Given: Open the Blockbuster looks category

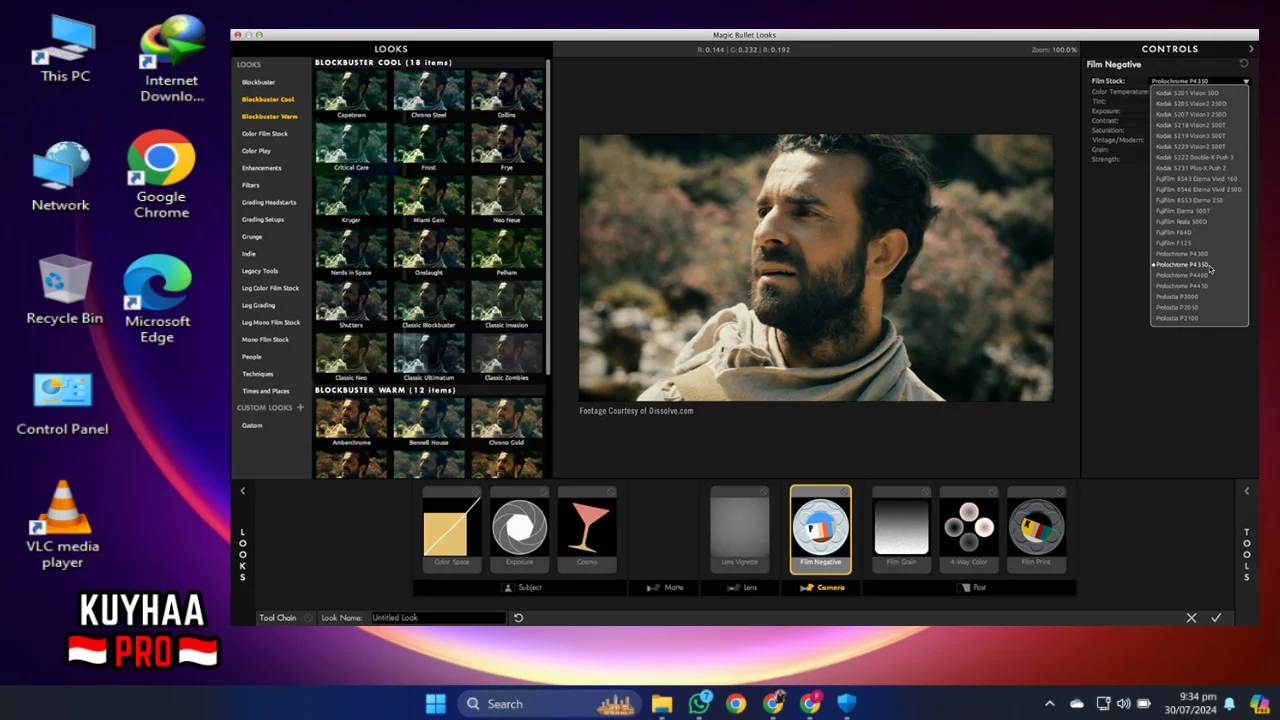Looking at the screenshot, I should click(x=258, y=82).
